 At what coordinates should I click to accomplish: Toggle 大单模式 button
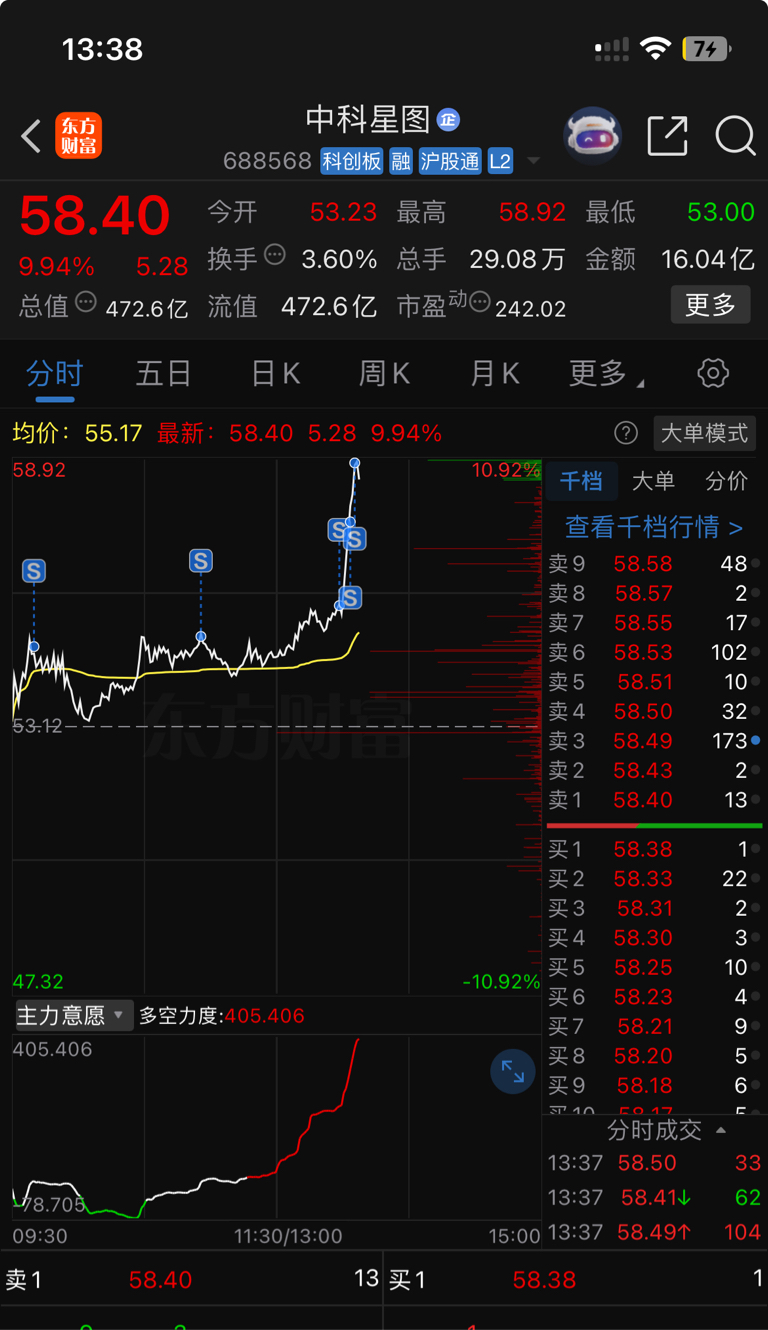705,433
